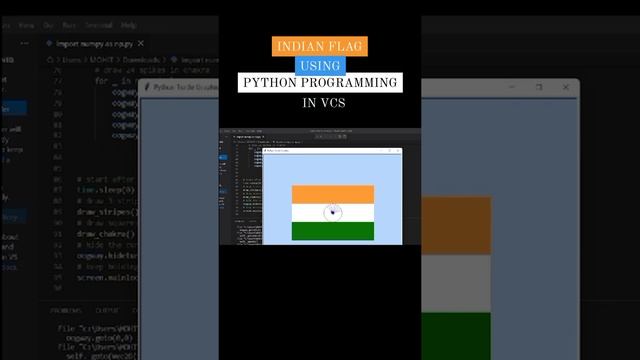This screenshot has width=640, height=360.
Task: Close the Python Turtle Graphics window
Action: pyautogui.click(x=566, y=87)
